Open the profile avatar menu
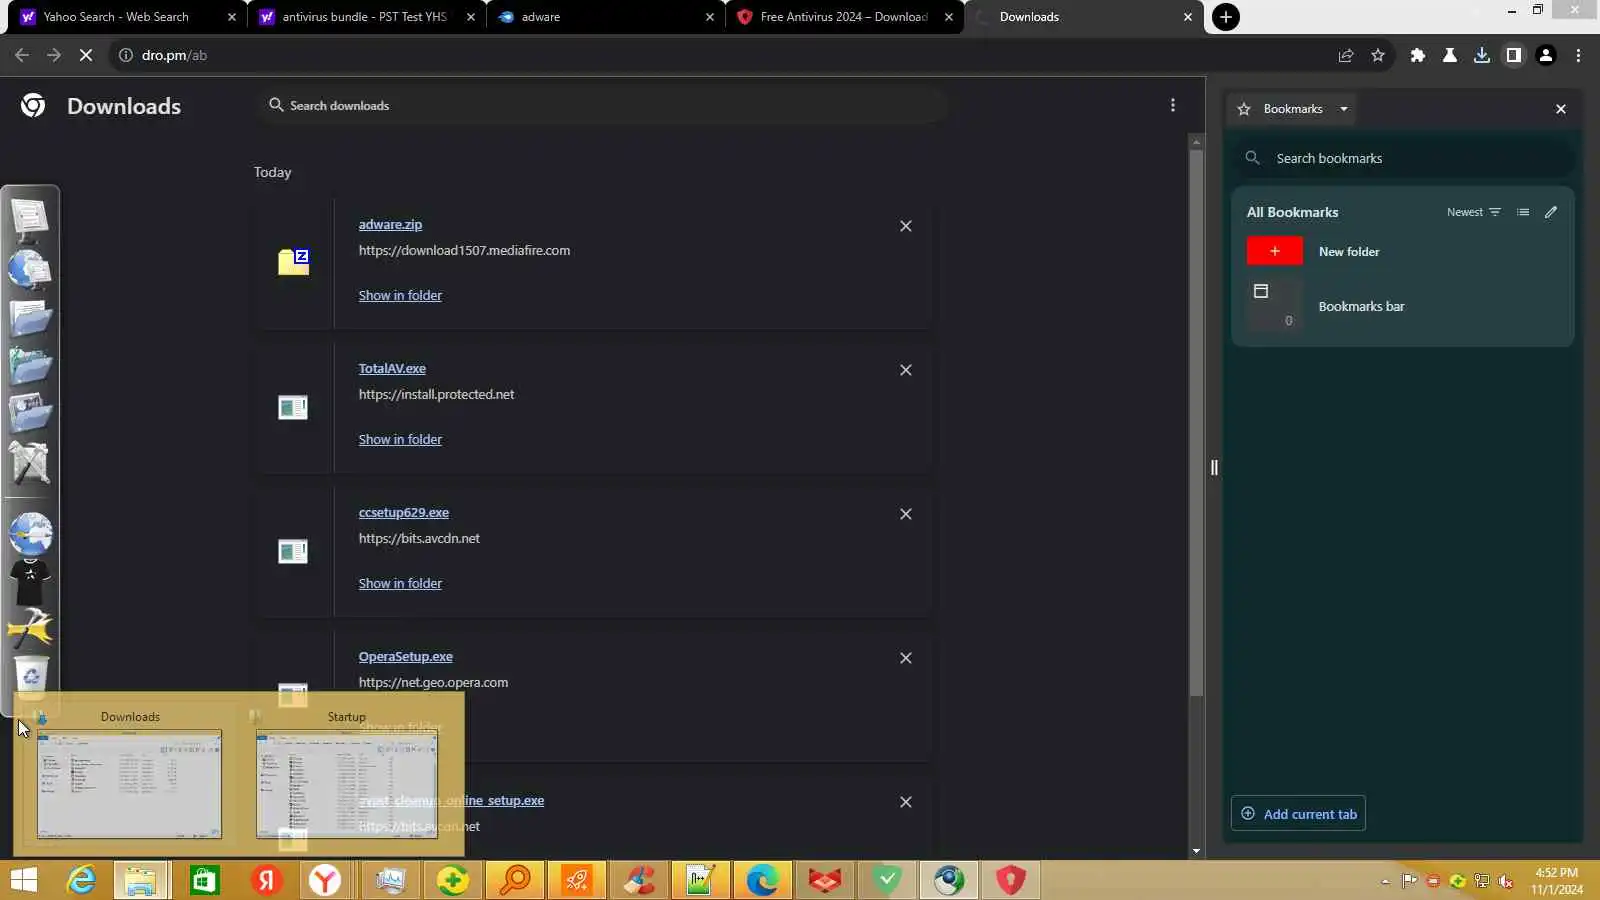The width and height of the screenshot is (1600, 900). coord(1545,55)
